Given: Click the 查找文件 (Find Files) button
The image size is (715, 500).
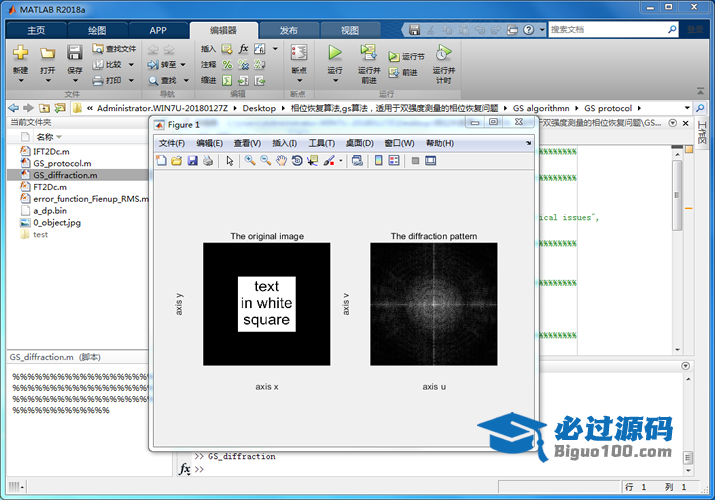Looking at the screenshot, I should pos(113,48).
